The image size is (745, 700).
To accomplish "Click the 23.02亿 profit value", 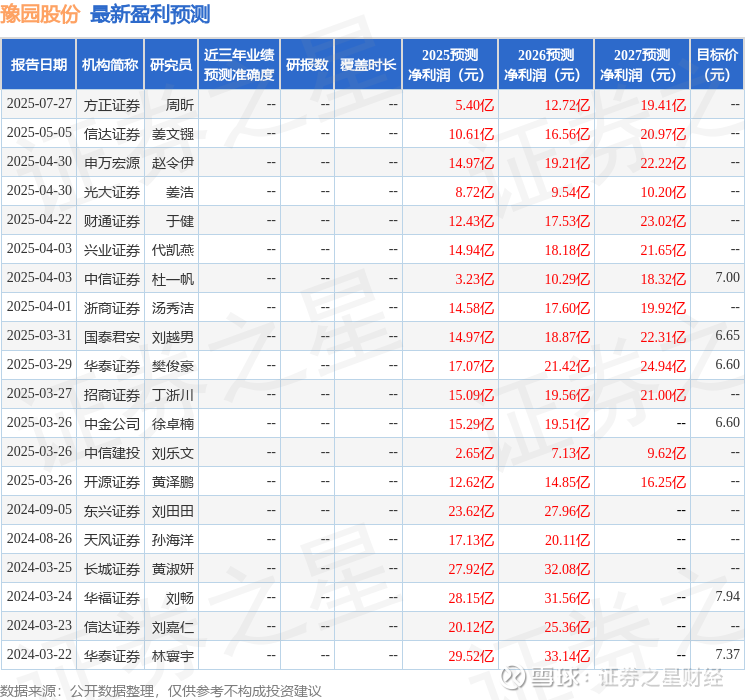I will 663,221.
